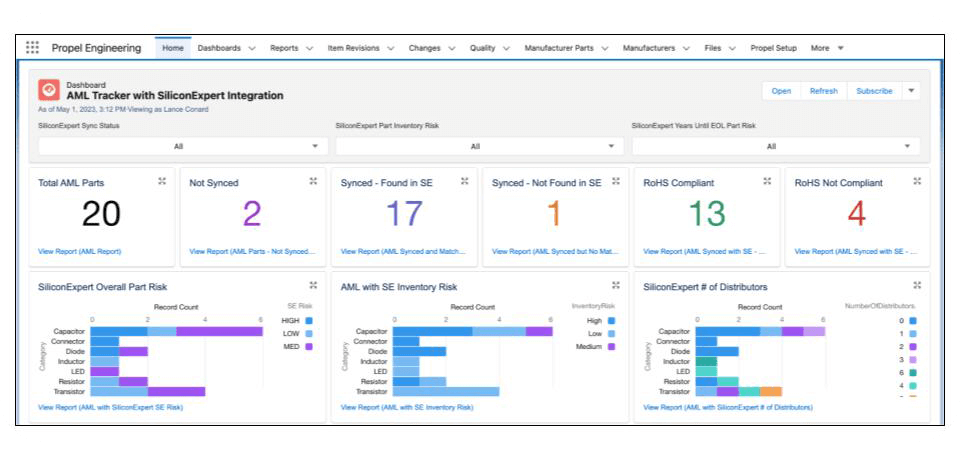The width and height of the screenshot is (960, 460).
Task: Expand the Synced - Found in SE widget
Action: click(x=464, y=181)
